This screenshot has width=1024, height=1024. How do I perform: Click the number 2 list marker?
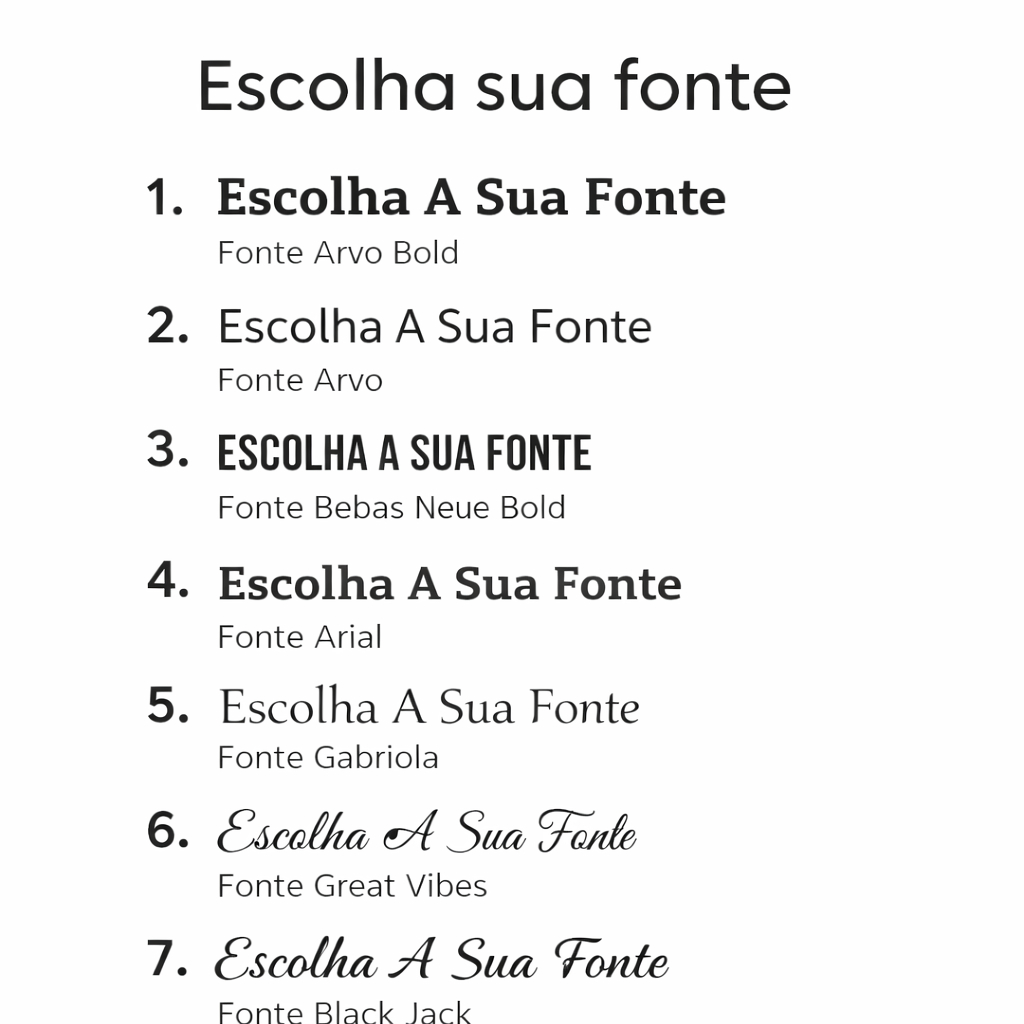(x=167, y=326)
